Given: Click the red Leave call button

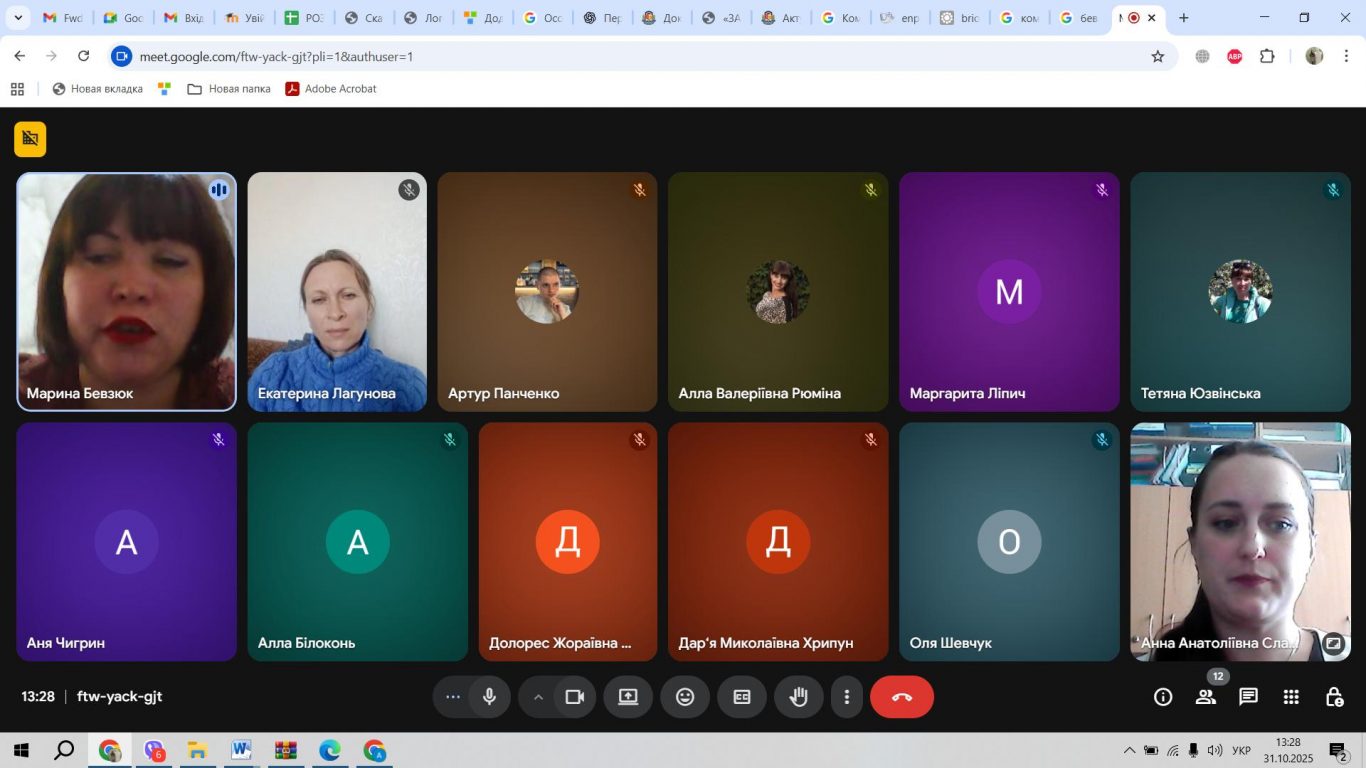Looking at the screenshot, I should point(901,697).
